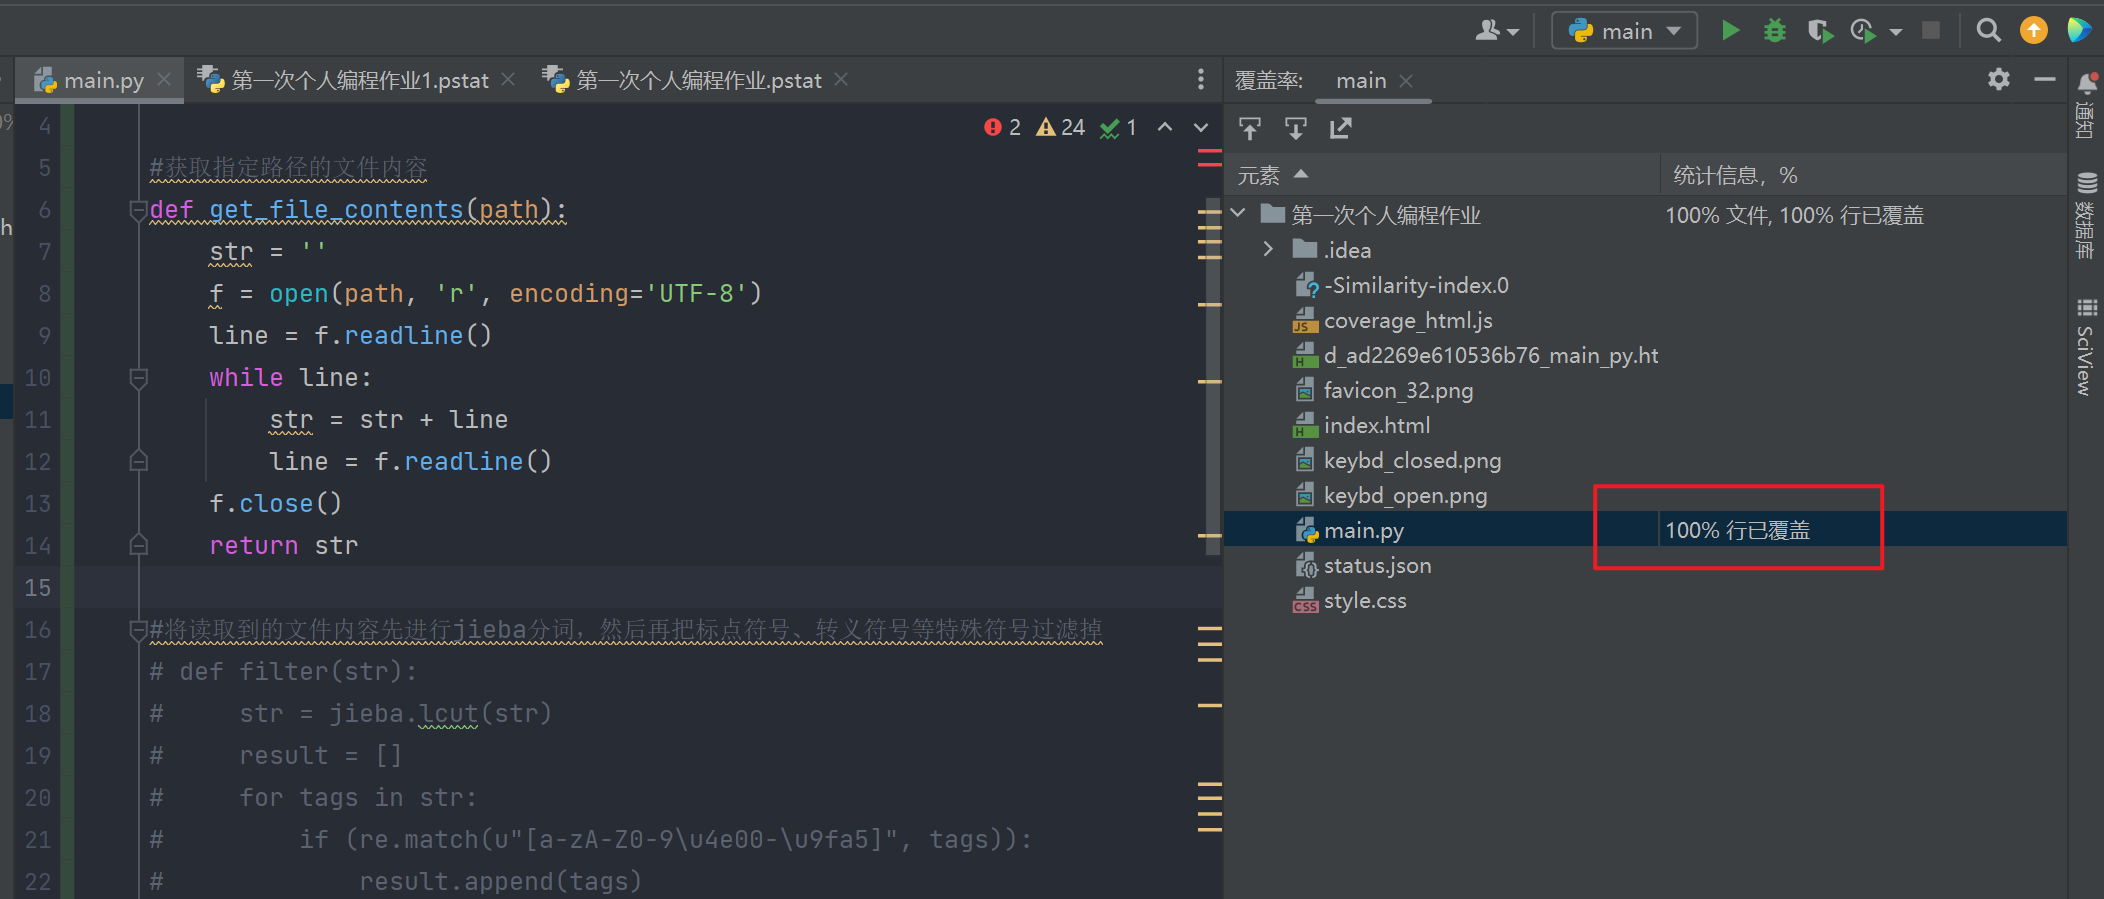This screenshot has width=2104, height=899.
Task: Expand the .idea folder
Action: 1268,248
